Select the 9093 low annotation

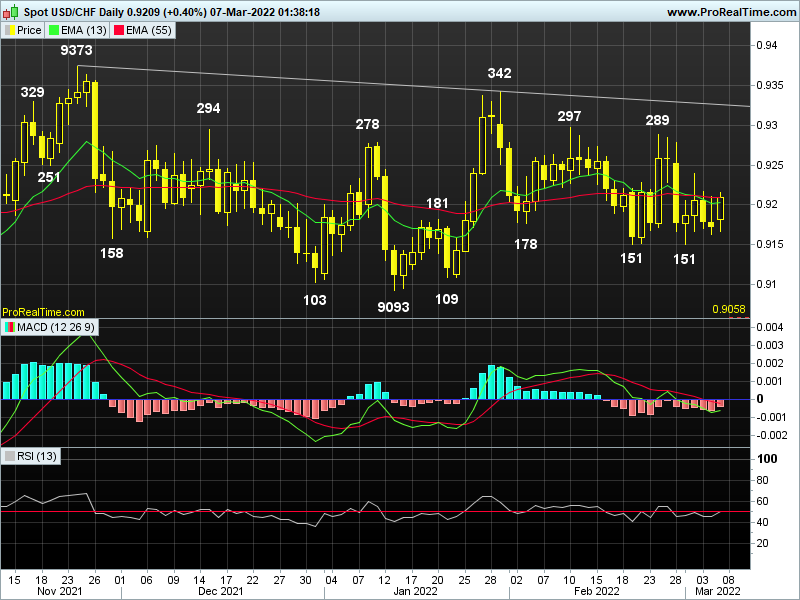[393, 307]
